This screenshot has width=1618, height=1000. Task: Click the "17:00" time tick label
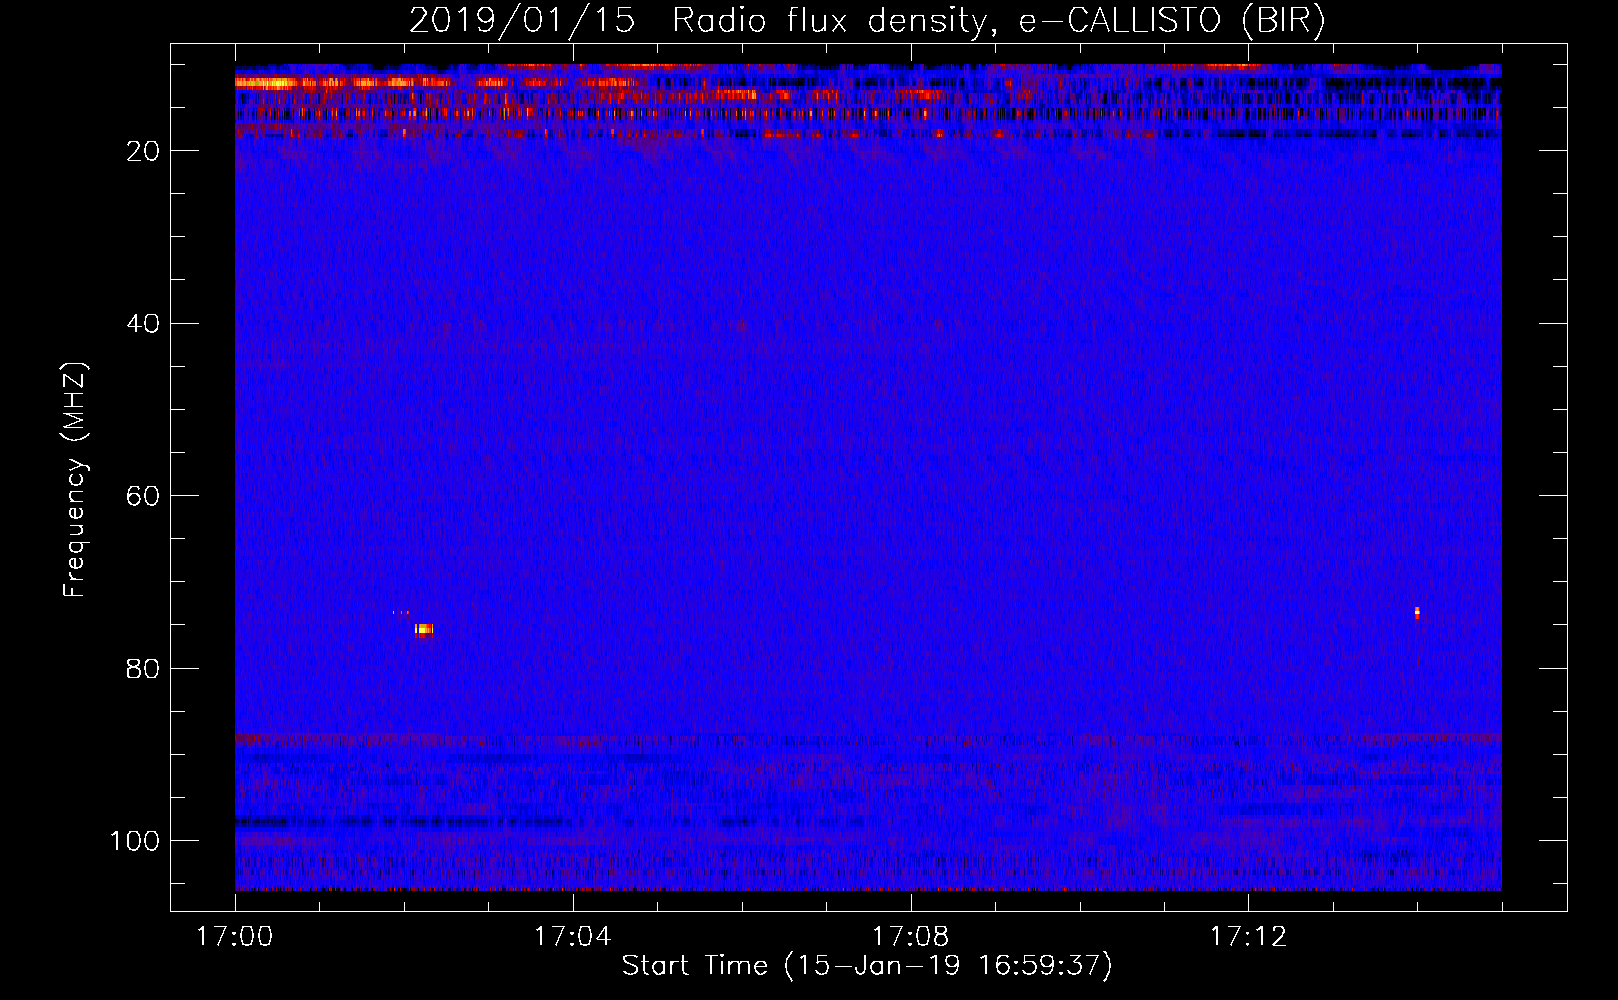click(235, 937)
